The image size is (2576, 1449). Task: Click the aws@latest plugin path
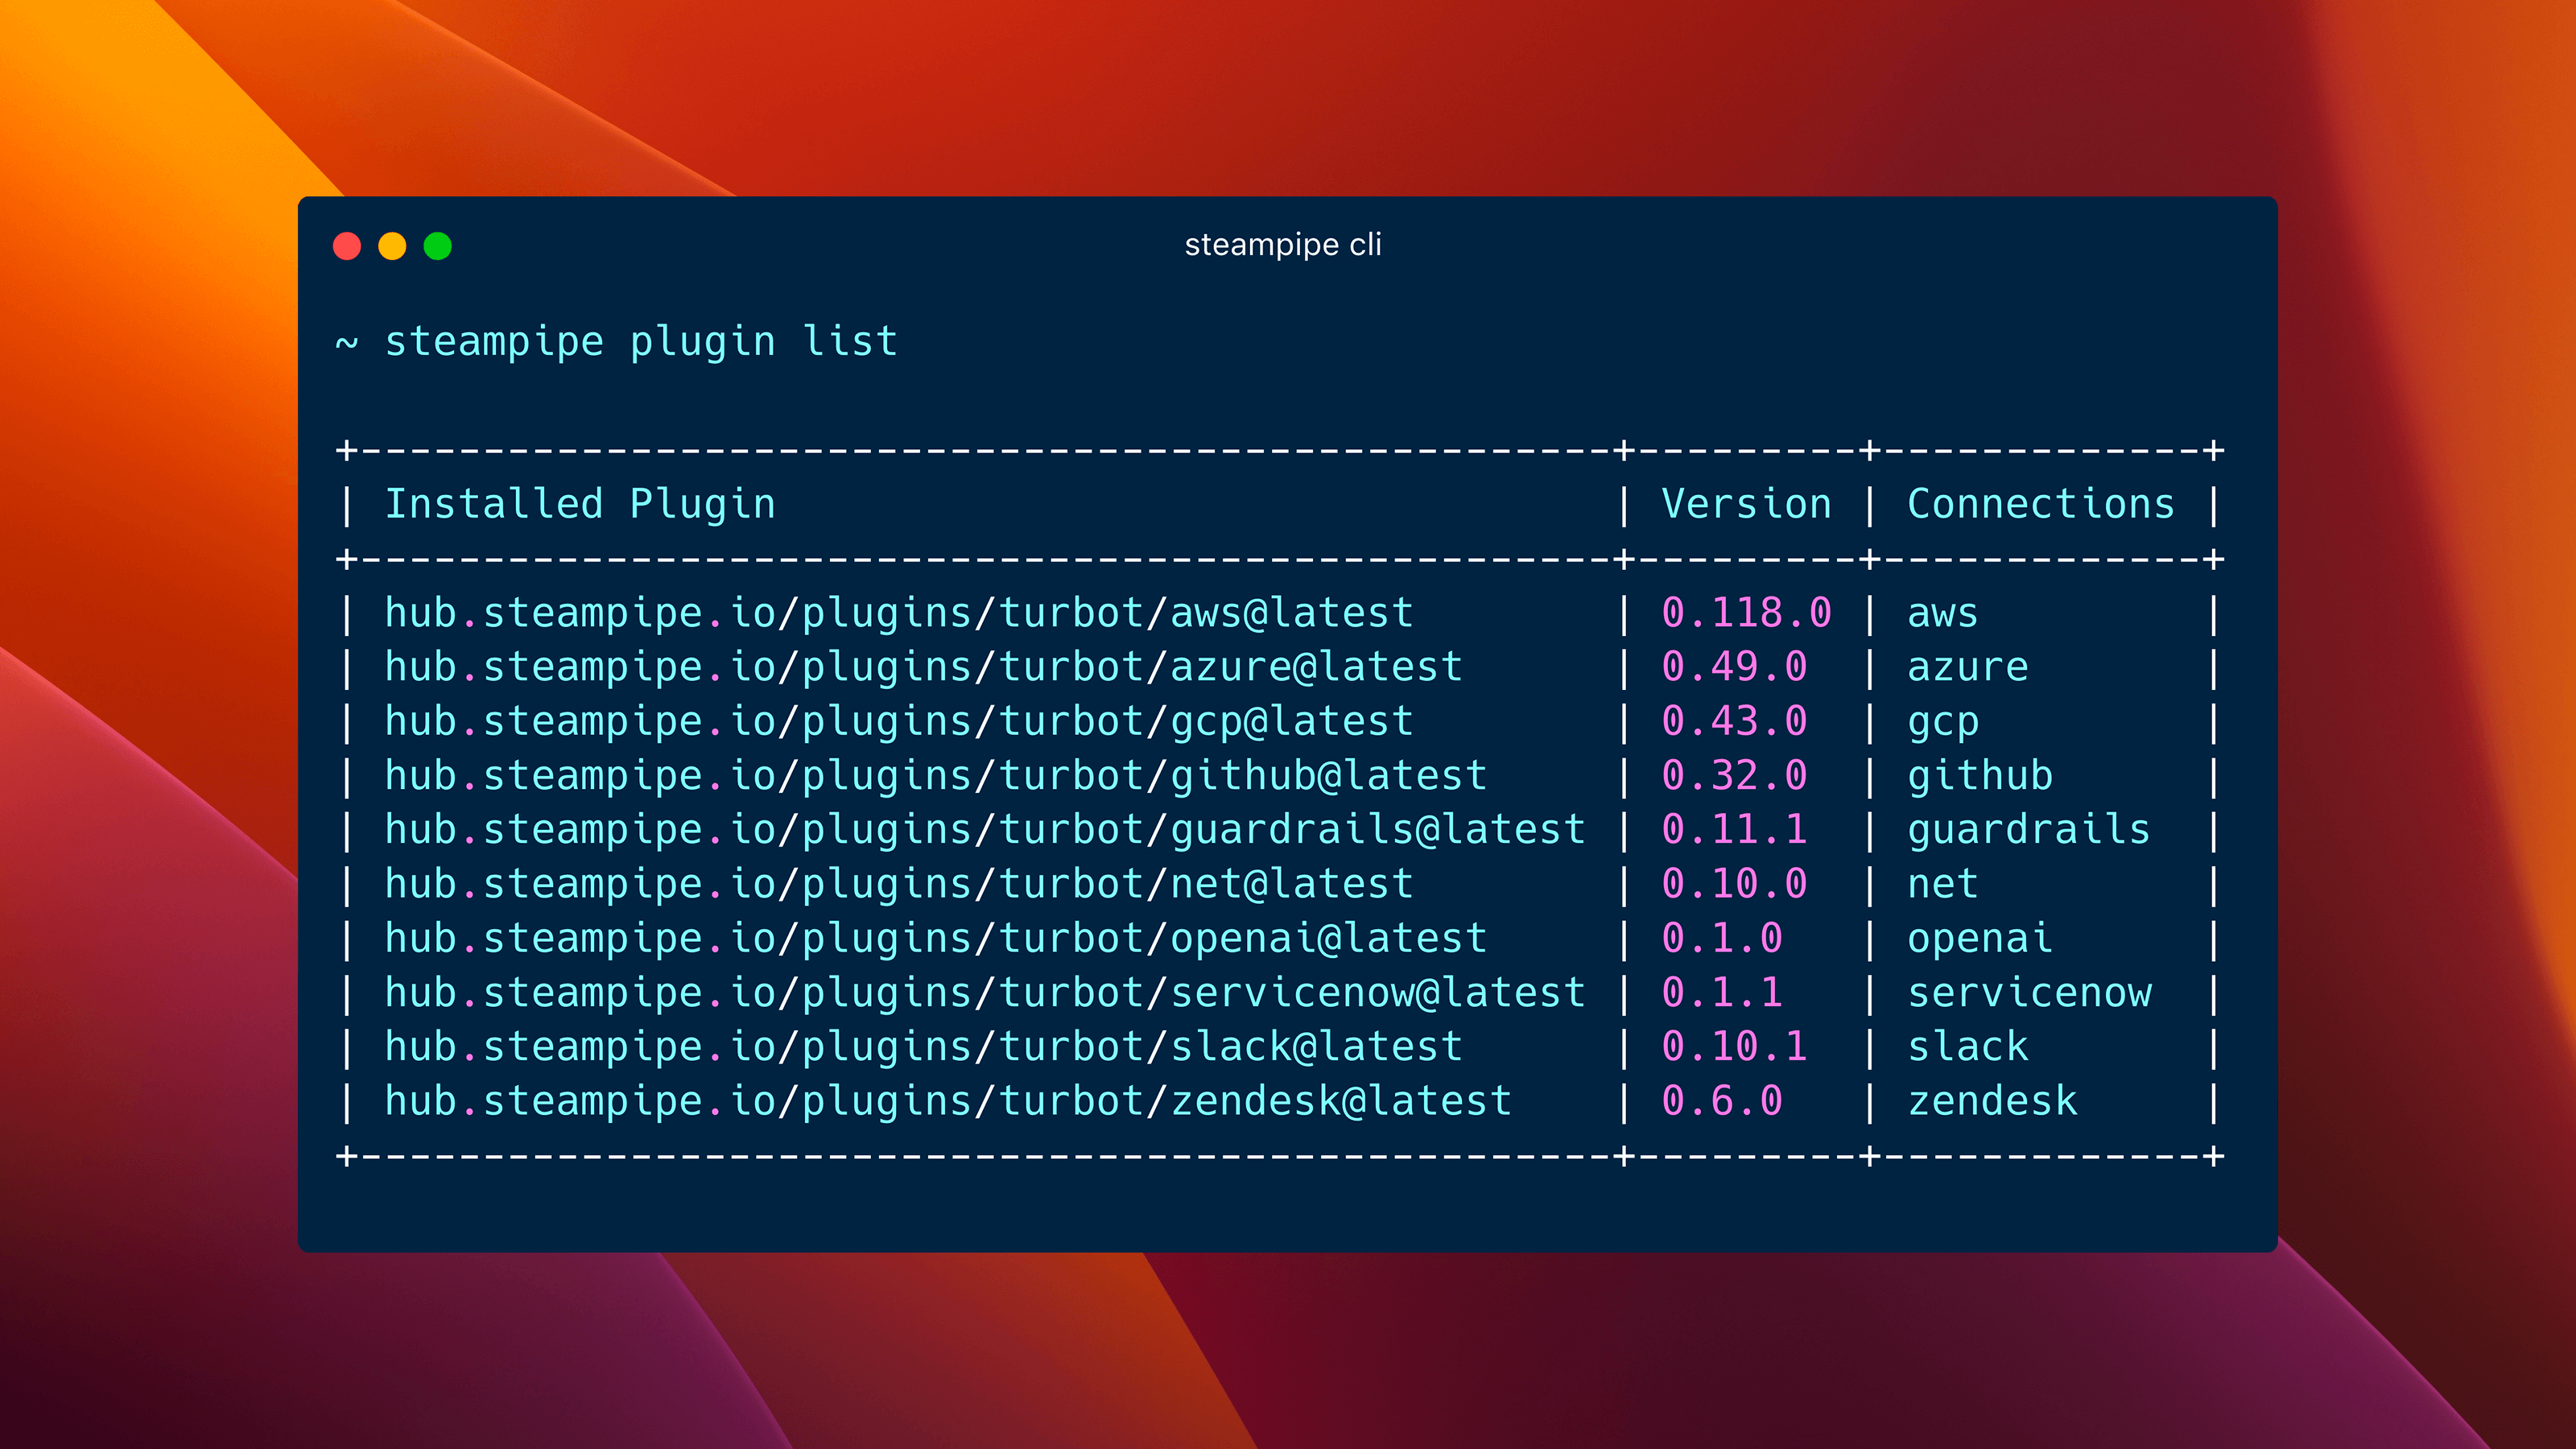pos(898,613)
